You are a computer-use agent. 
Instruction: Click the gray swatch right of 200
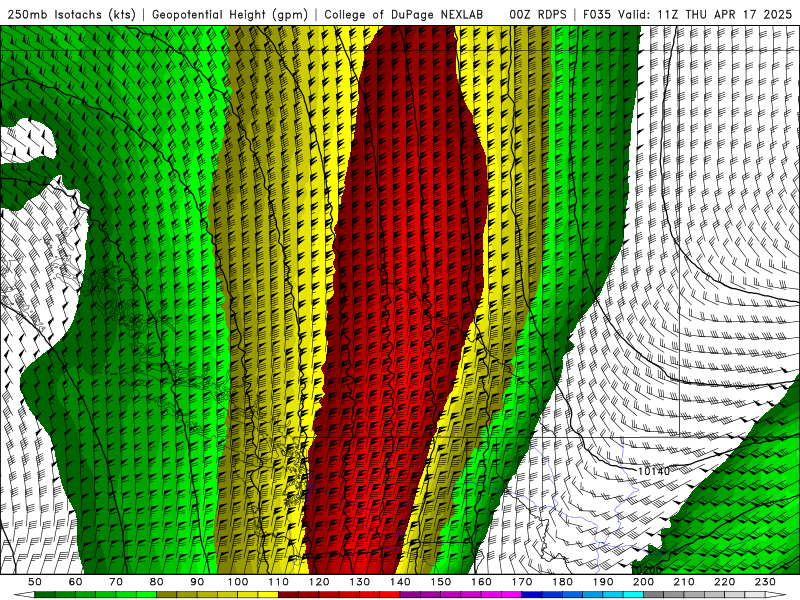pos(654,595)
